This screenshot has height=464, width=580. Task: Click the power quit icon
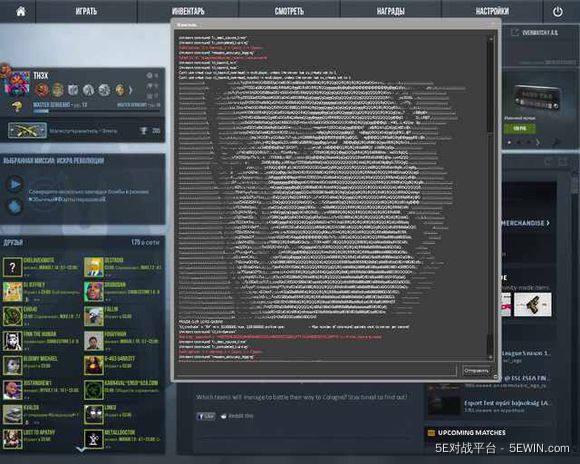coord(558,12)
